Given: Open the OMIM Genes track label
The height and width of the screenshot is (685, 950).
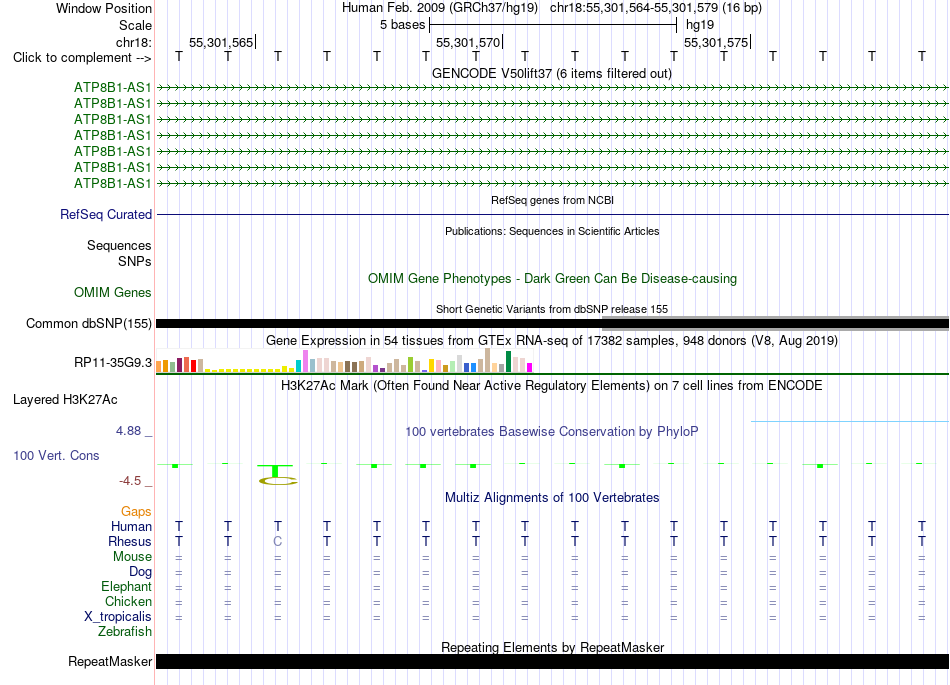Looking at the screenshot, I should click(113, 293).
